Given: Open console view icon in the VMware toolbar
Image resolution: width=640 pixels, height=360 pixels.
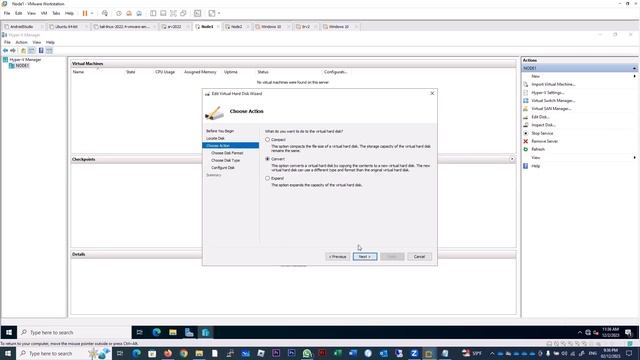Looking at the screenshot, I should point(198,13).
